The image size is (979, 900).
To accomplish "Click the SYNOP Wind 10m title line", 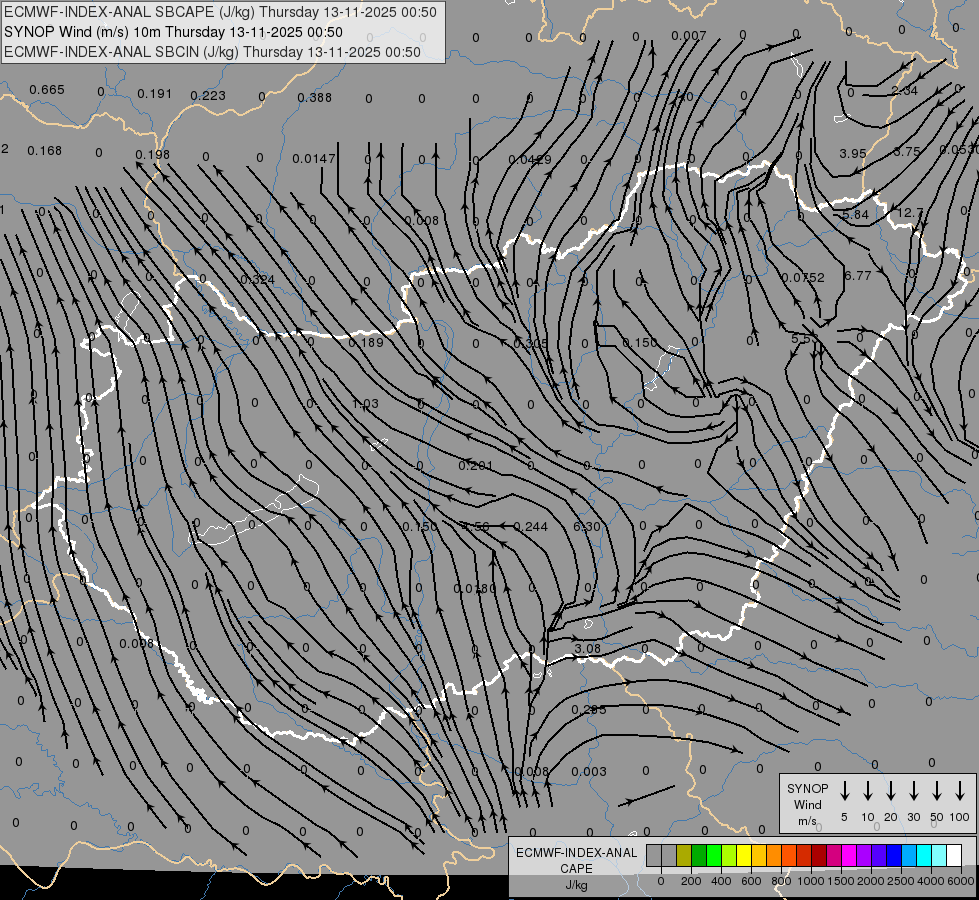I will tap(174, 32).
